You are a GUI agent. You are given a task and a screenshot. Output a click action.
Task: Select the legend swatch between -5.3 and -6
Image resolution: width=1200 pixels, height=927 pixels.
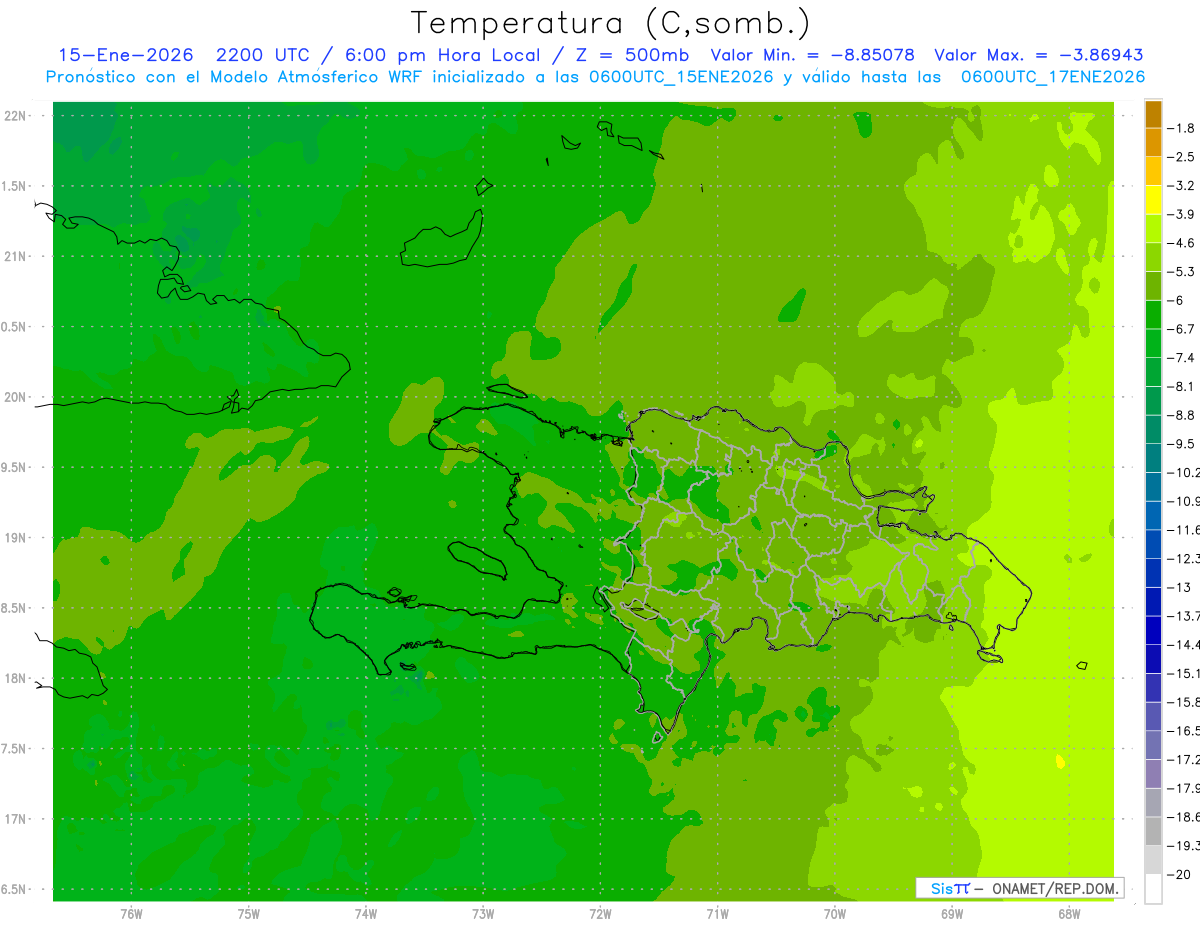click(1153, 286)
